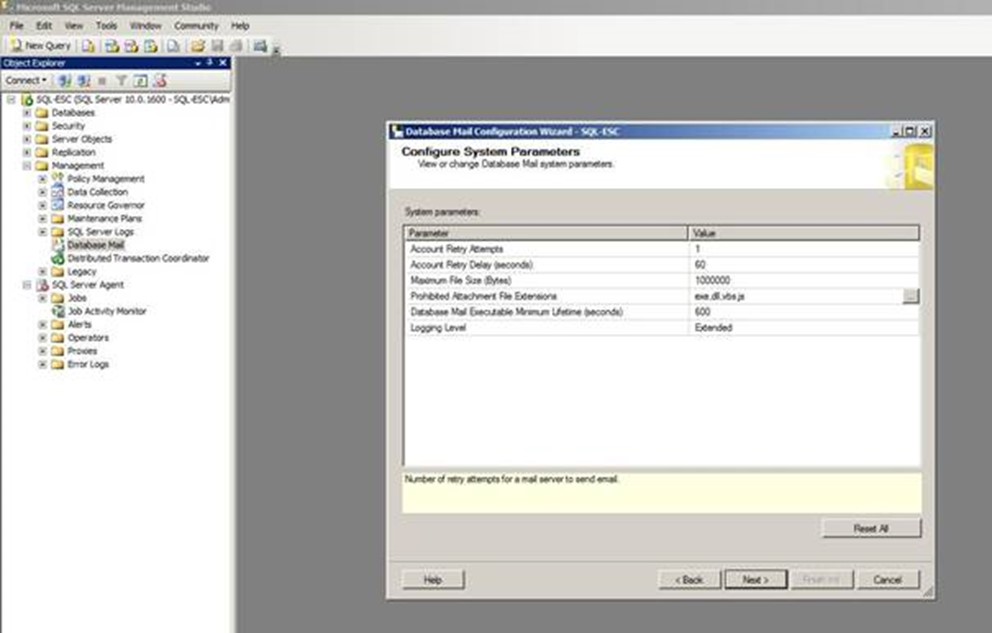Select the Resource Governor icon
The image size is (992, 633).
[58, 205]
